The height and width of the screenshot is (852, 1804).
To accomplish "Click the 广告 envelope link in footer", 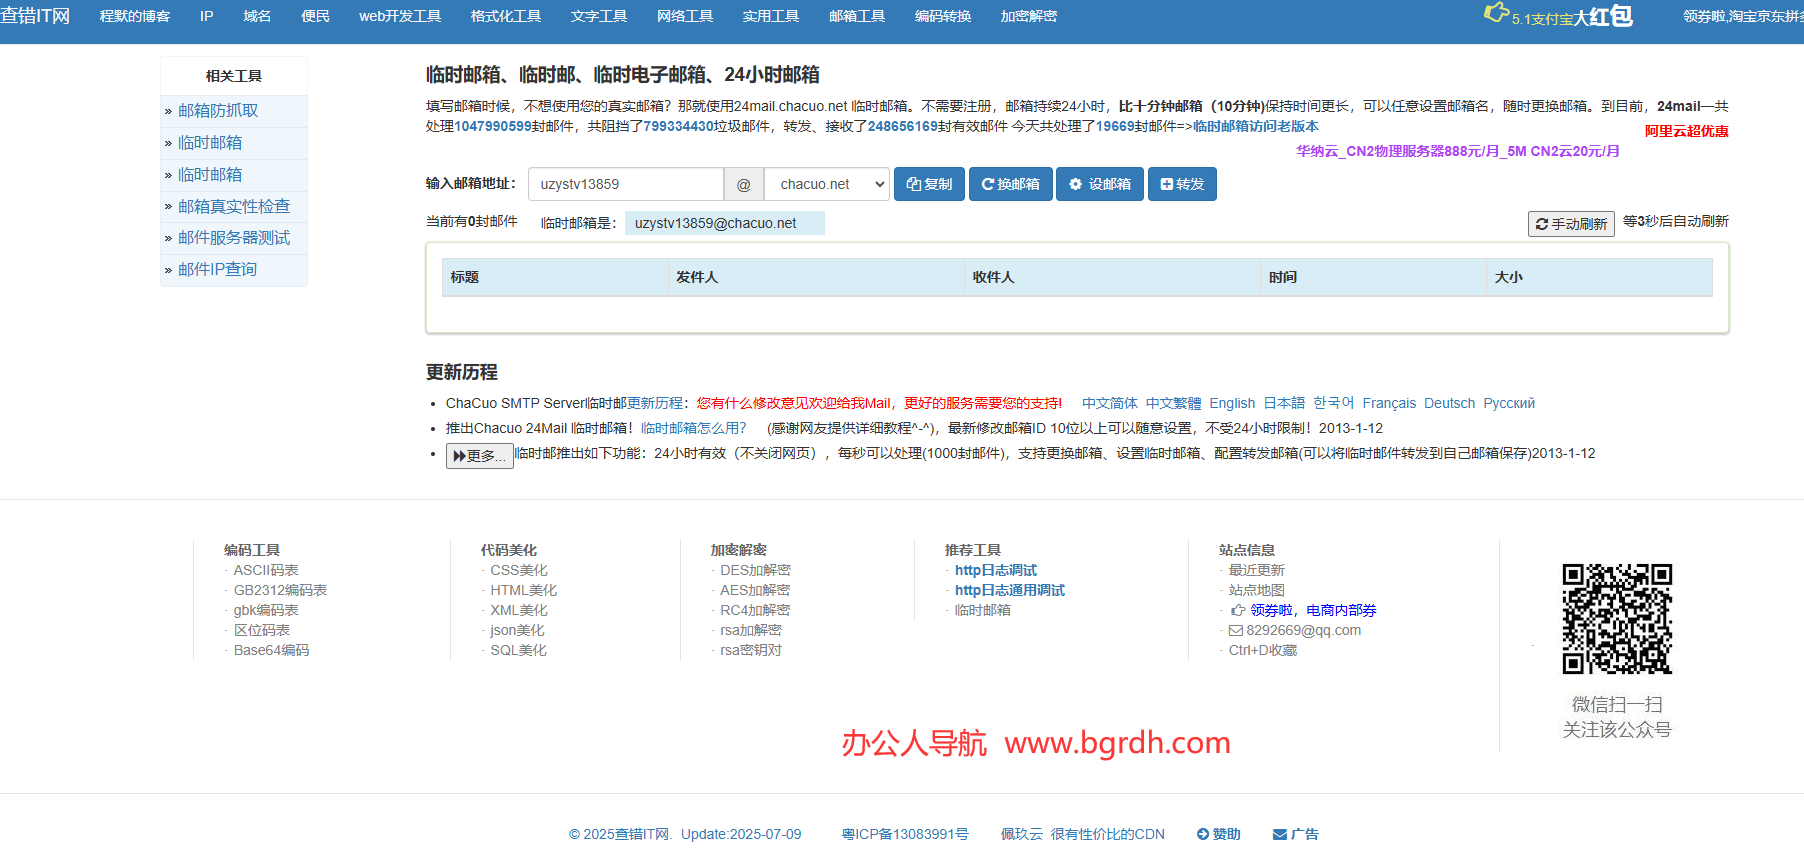I will [x=1295, y=834].
